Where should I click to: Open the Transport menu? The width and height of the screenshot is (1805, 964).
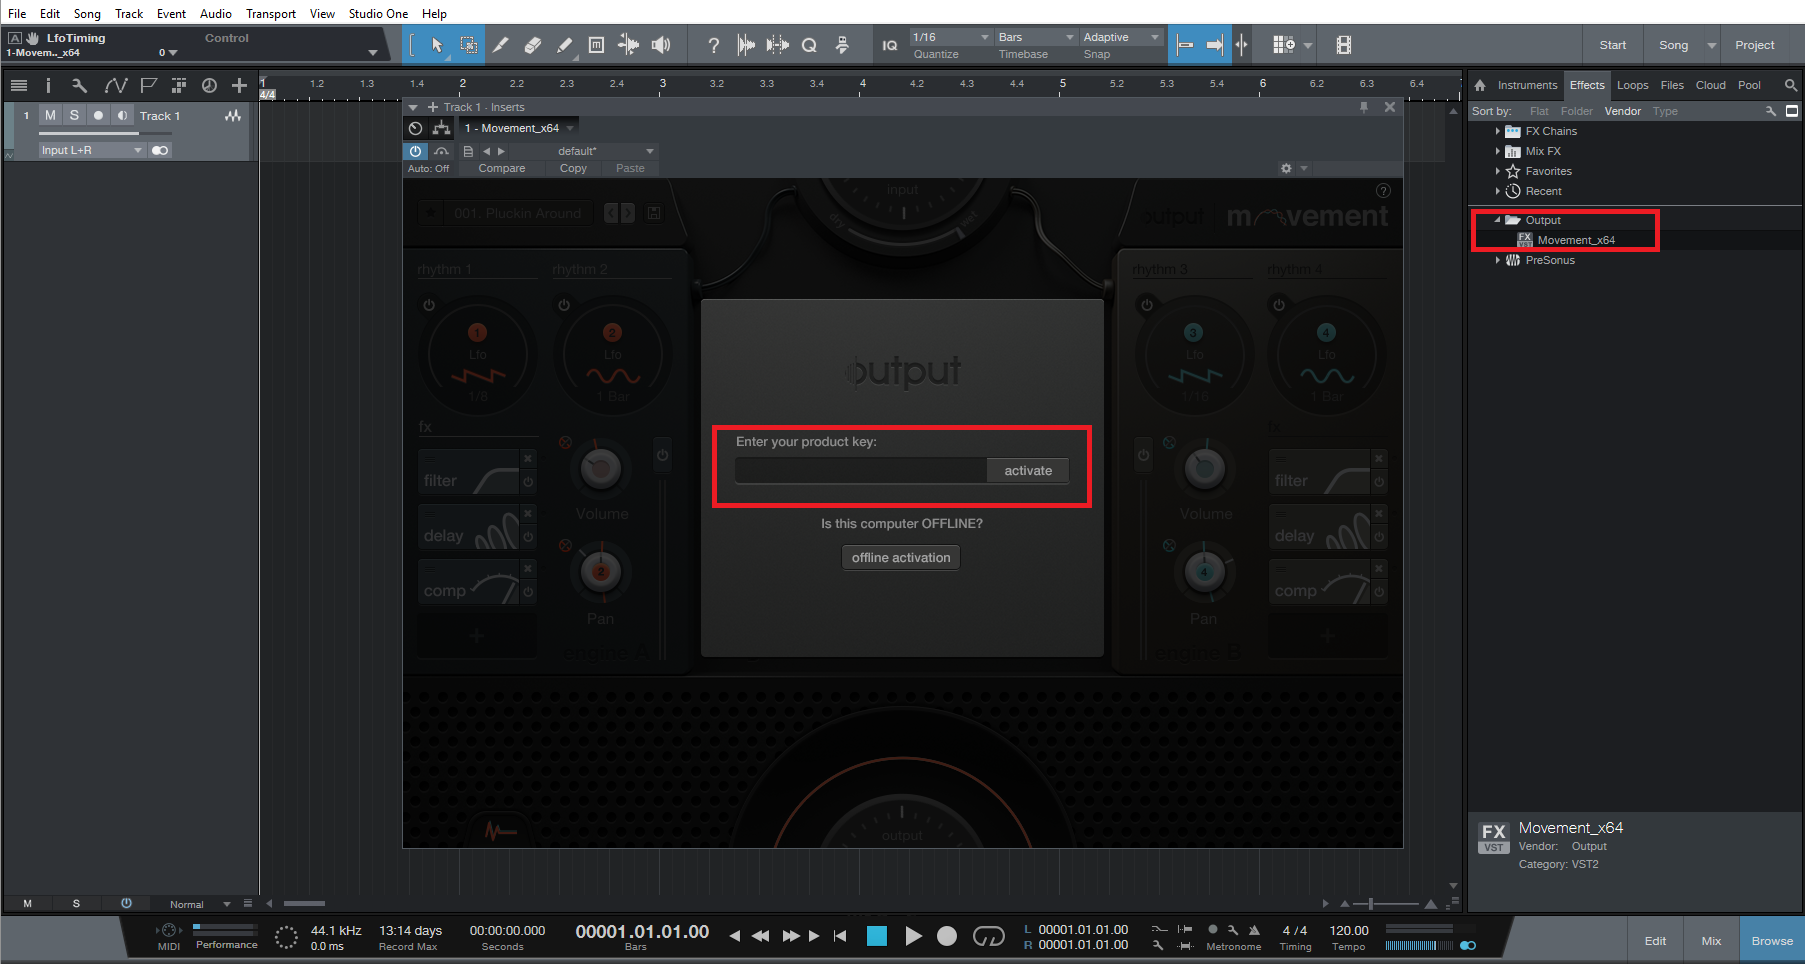click(271, 14)
